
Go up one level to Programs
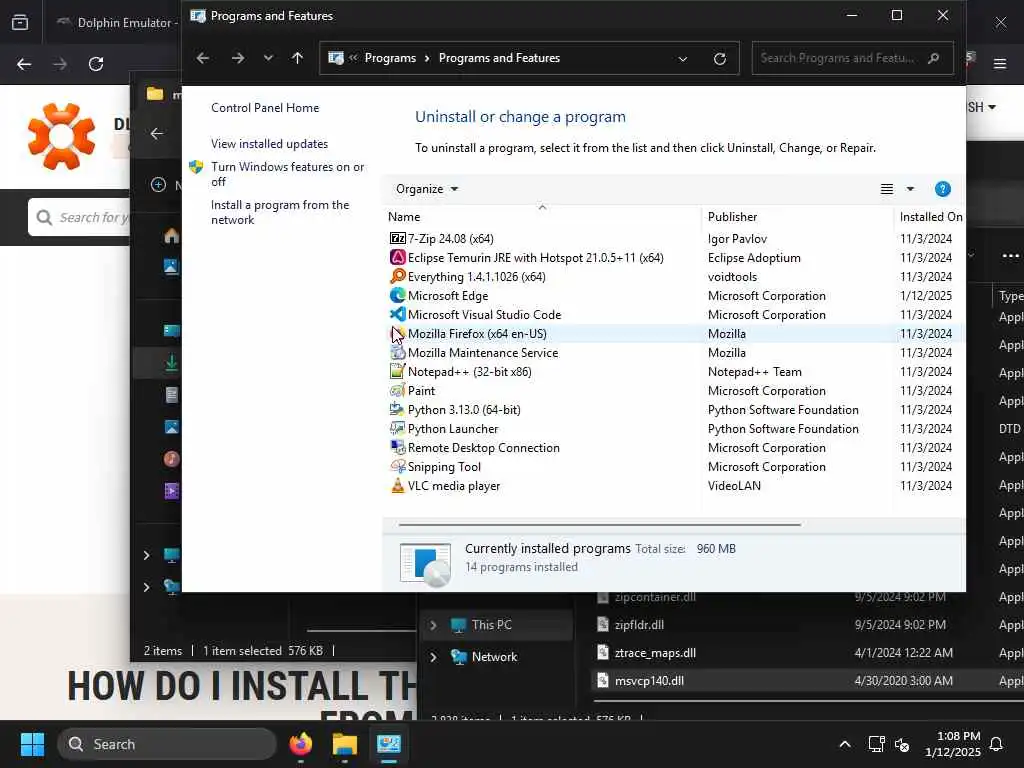tap(297, 58)
